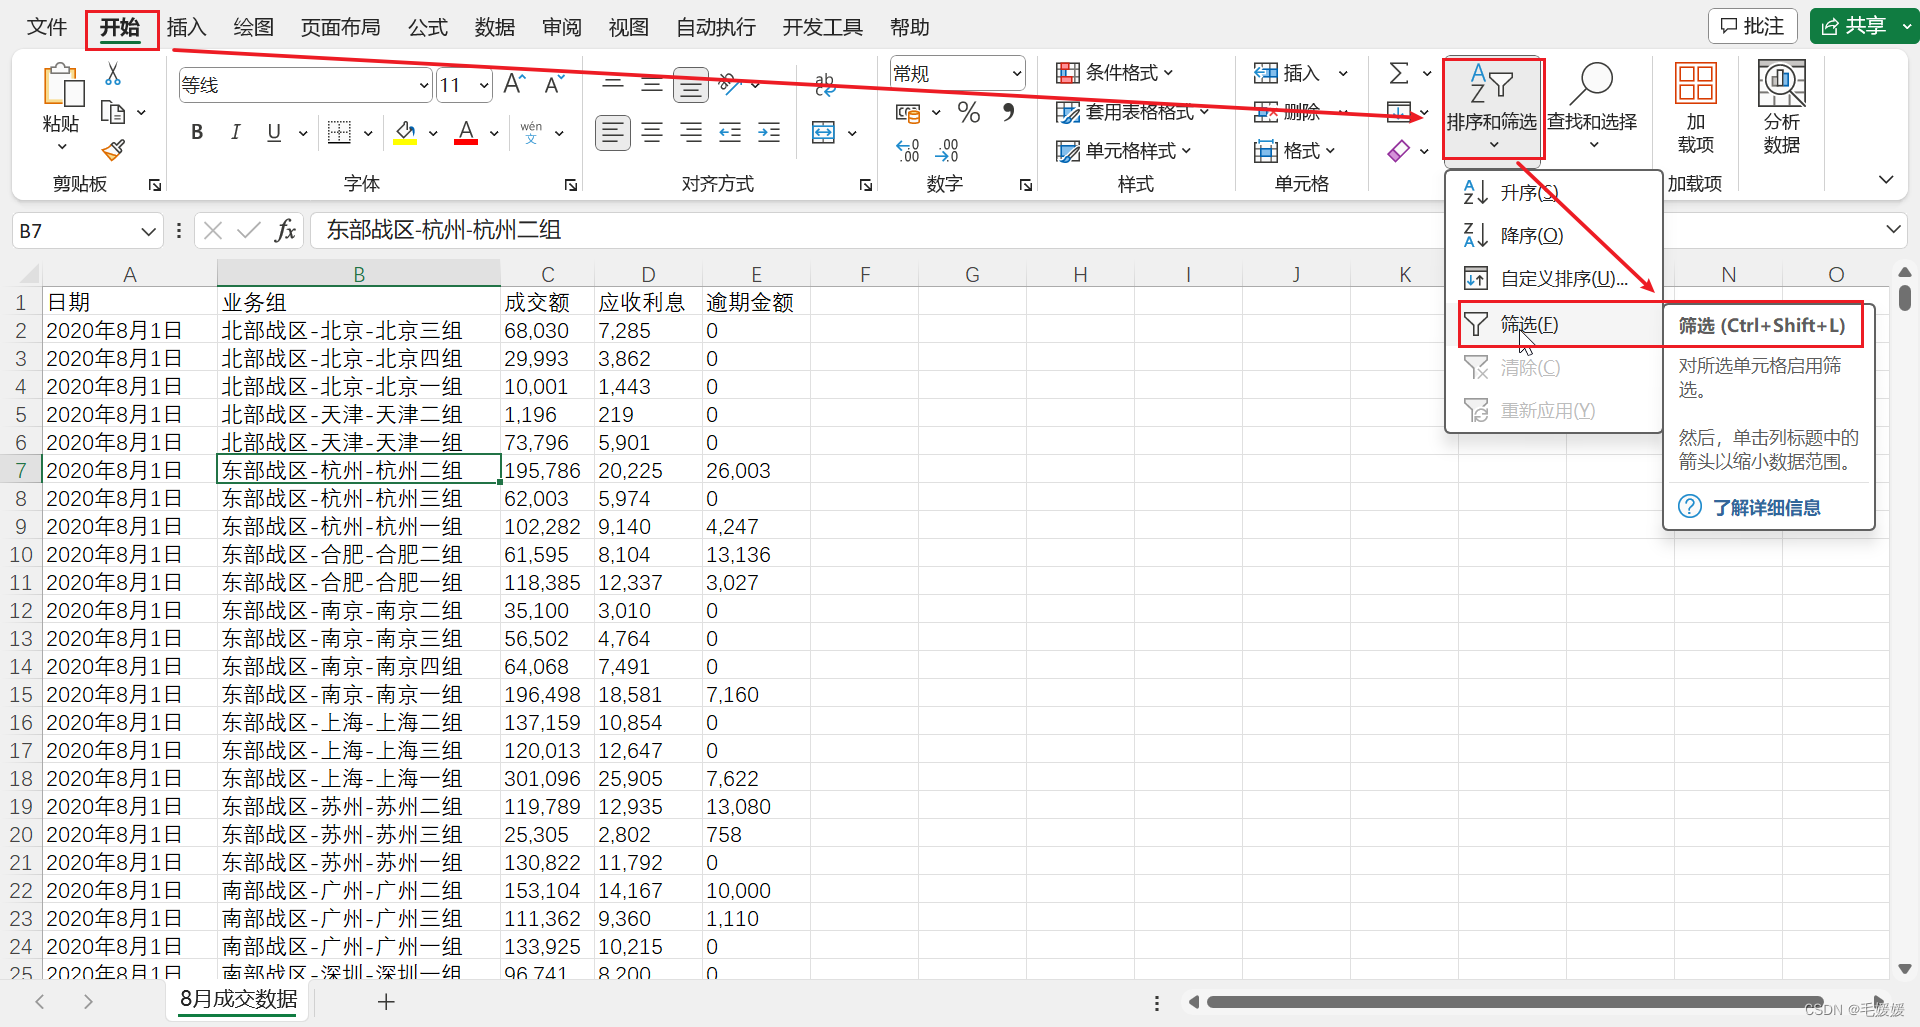This screenshot has height=1027, width=1920.
Task: Add a new sheet with plus icon
Action: tap(386, 1001)
